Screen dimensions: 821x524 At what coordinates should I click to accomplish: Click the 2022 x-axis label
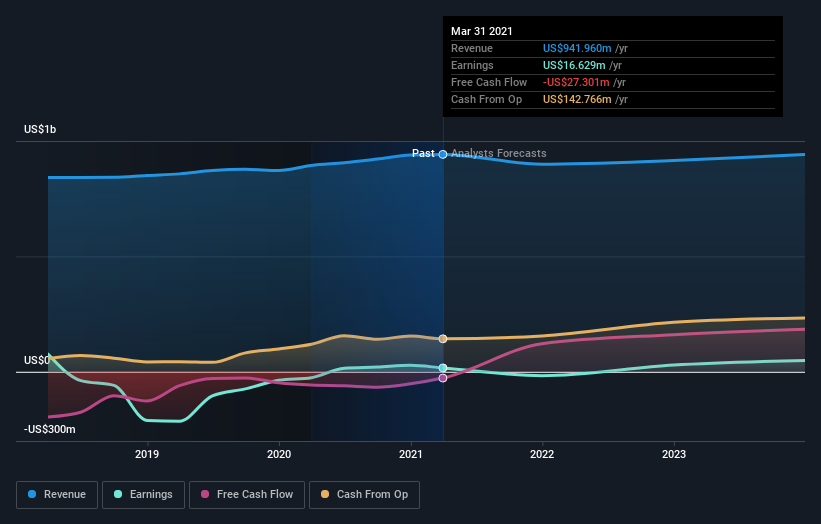pyautogui.click(x=542, y=454)
